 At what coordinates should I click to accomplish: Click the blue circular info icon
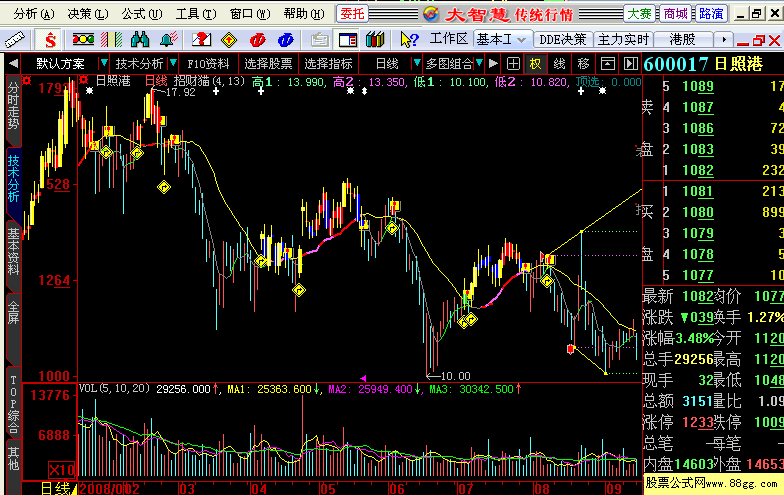(286, 40)
